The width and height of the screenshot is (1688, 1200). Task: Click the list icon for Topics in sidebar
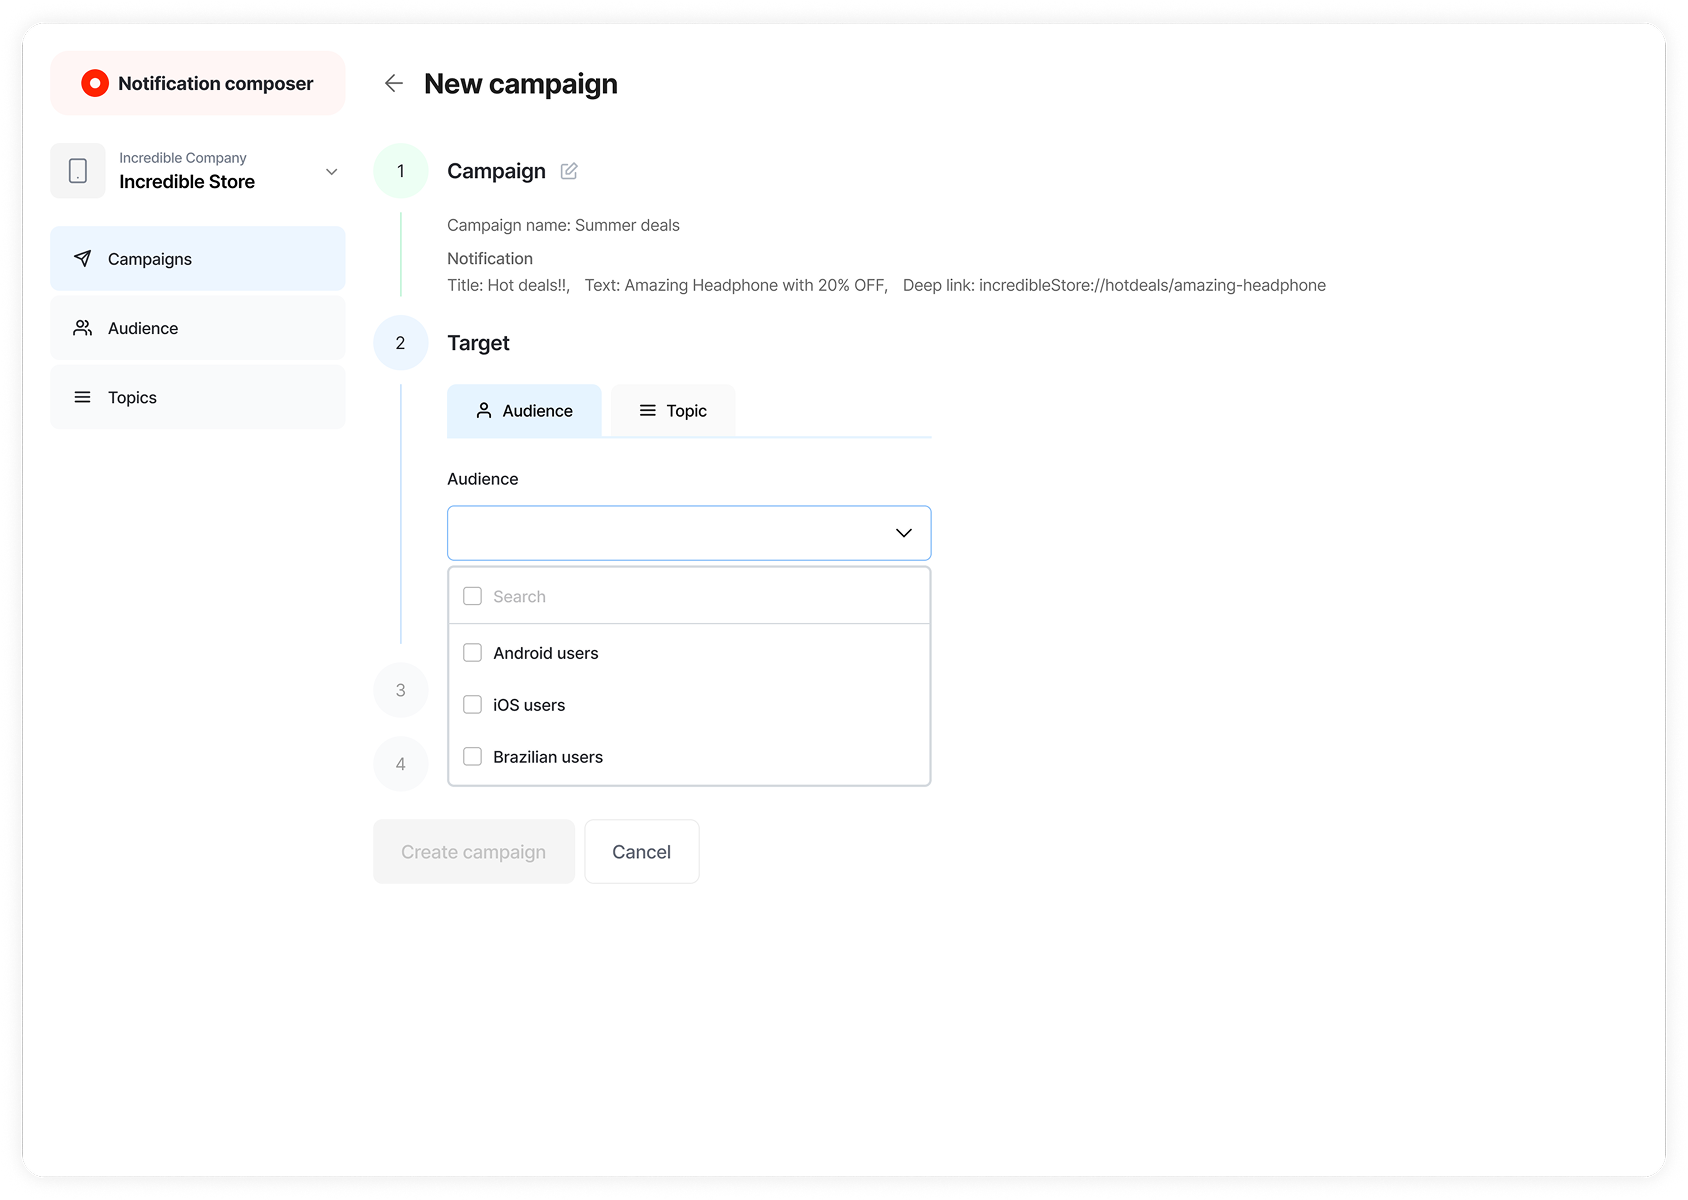click(x=83, y=398)
